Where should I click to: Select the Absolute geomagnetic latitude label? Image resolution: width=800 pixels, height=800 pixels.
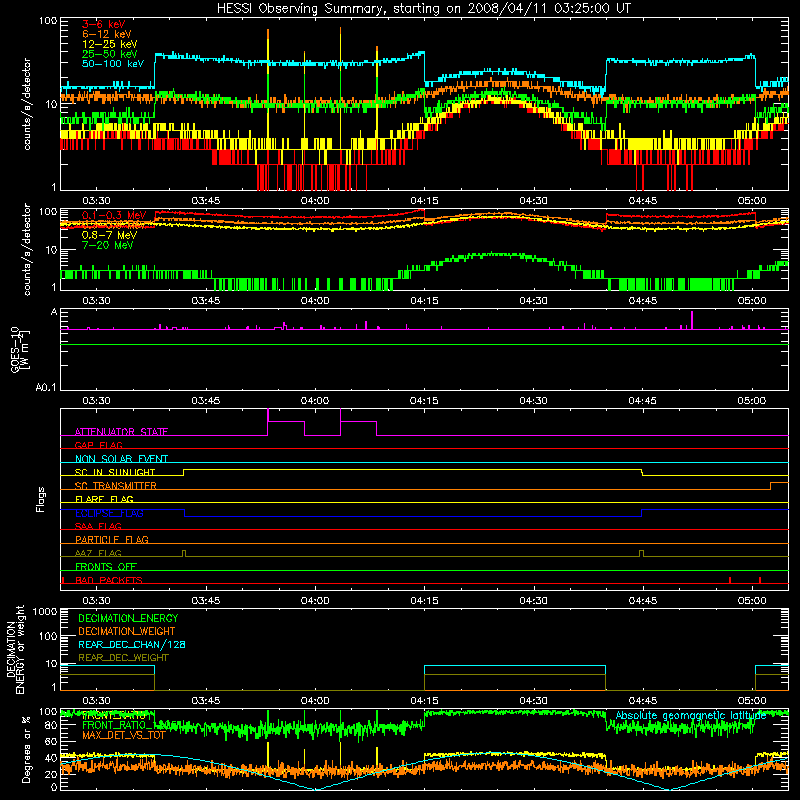[691, 716]
